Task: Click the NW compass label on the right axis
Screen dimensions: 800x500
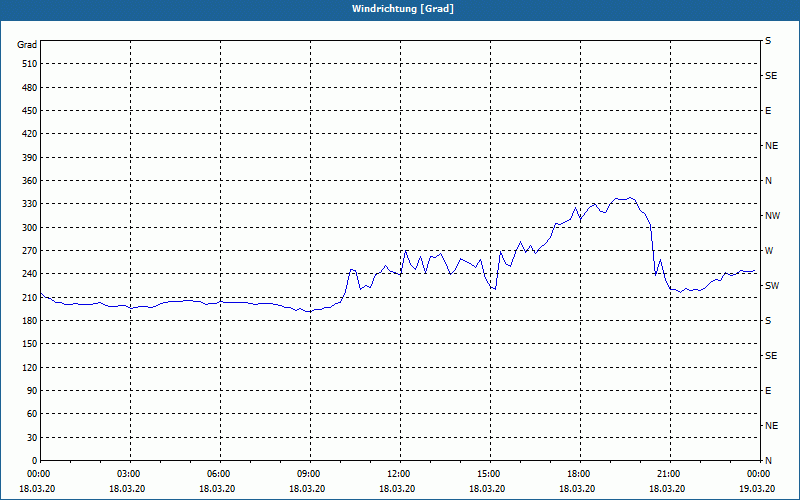Action: (772, 216)
